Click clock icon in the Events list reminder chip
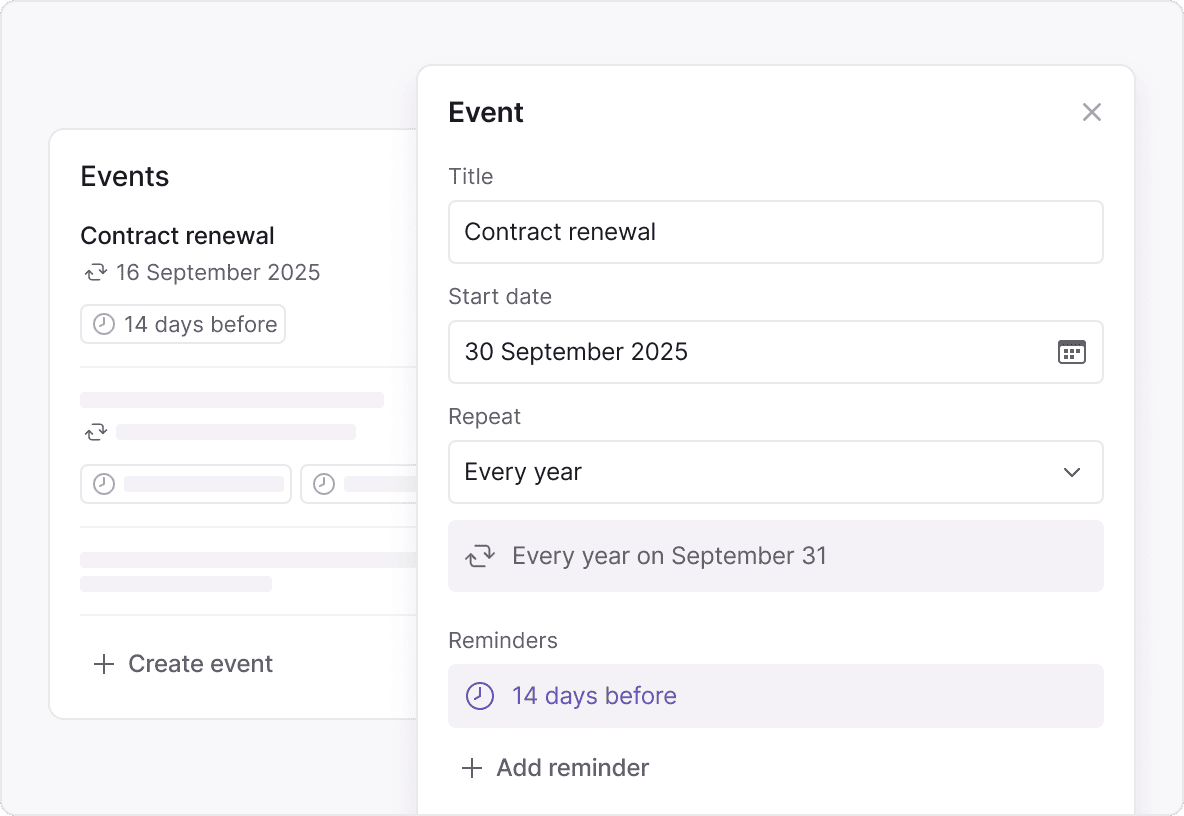This screenshot has width=1184, height=816. (x=104, y=325)
